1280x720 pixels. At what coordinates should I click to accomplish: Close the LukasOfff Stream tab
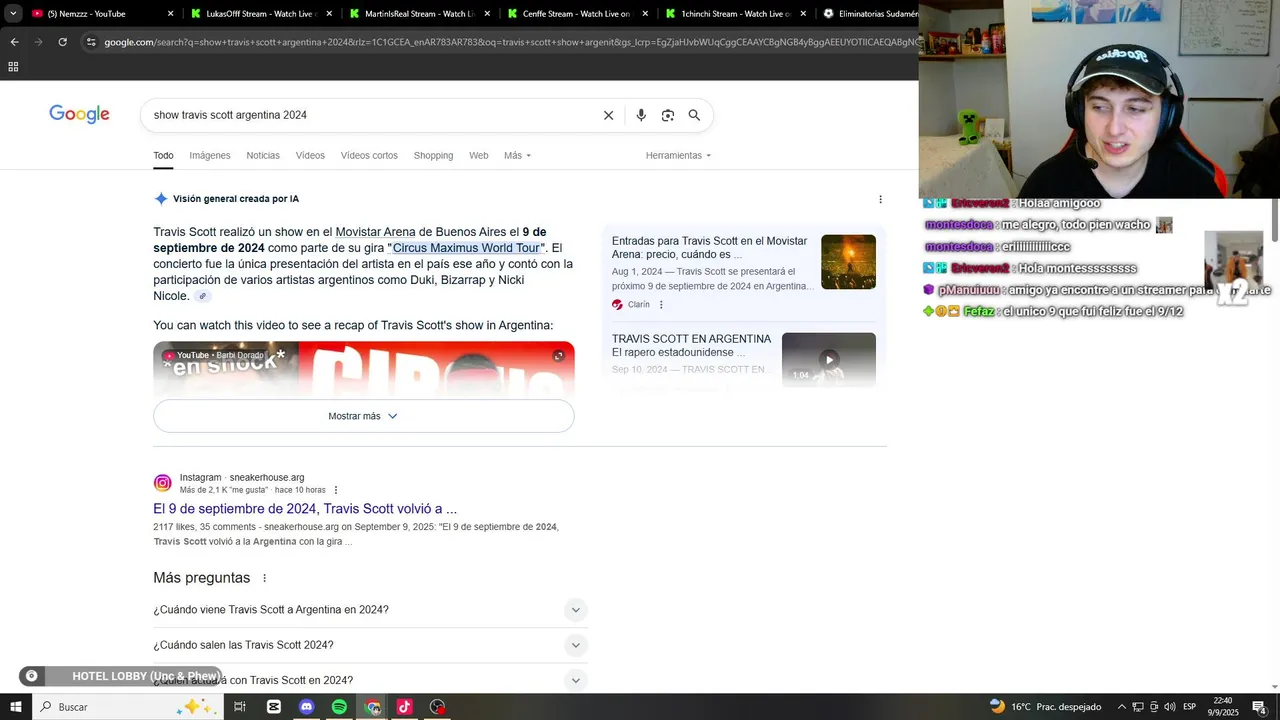[328, 14]
